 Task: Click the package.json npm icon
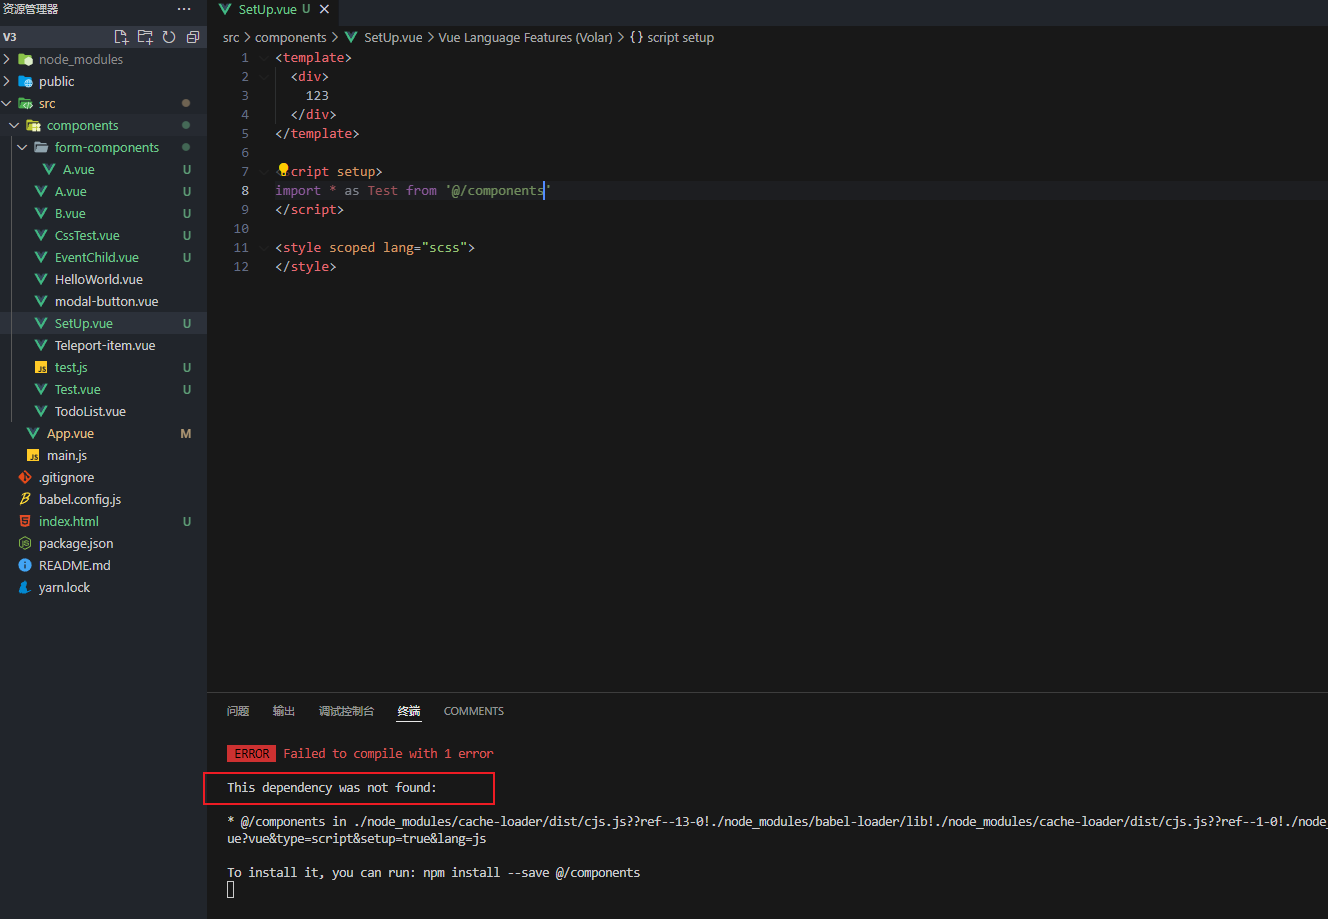(24, 543)
